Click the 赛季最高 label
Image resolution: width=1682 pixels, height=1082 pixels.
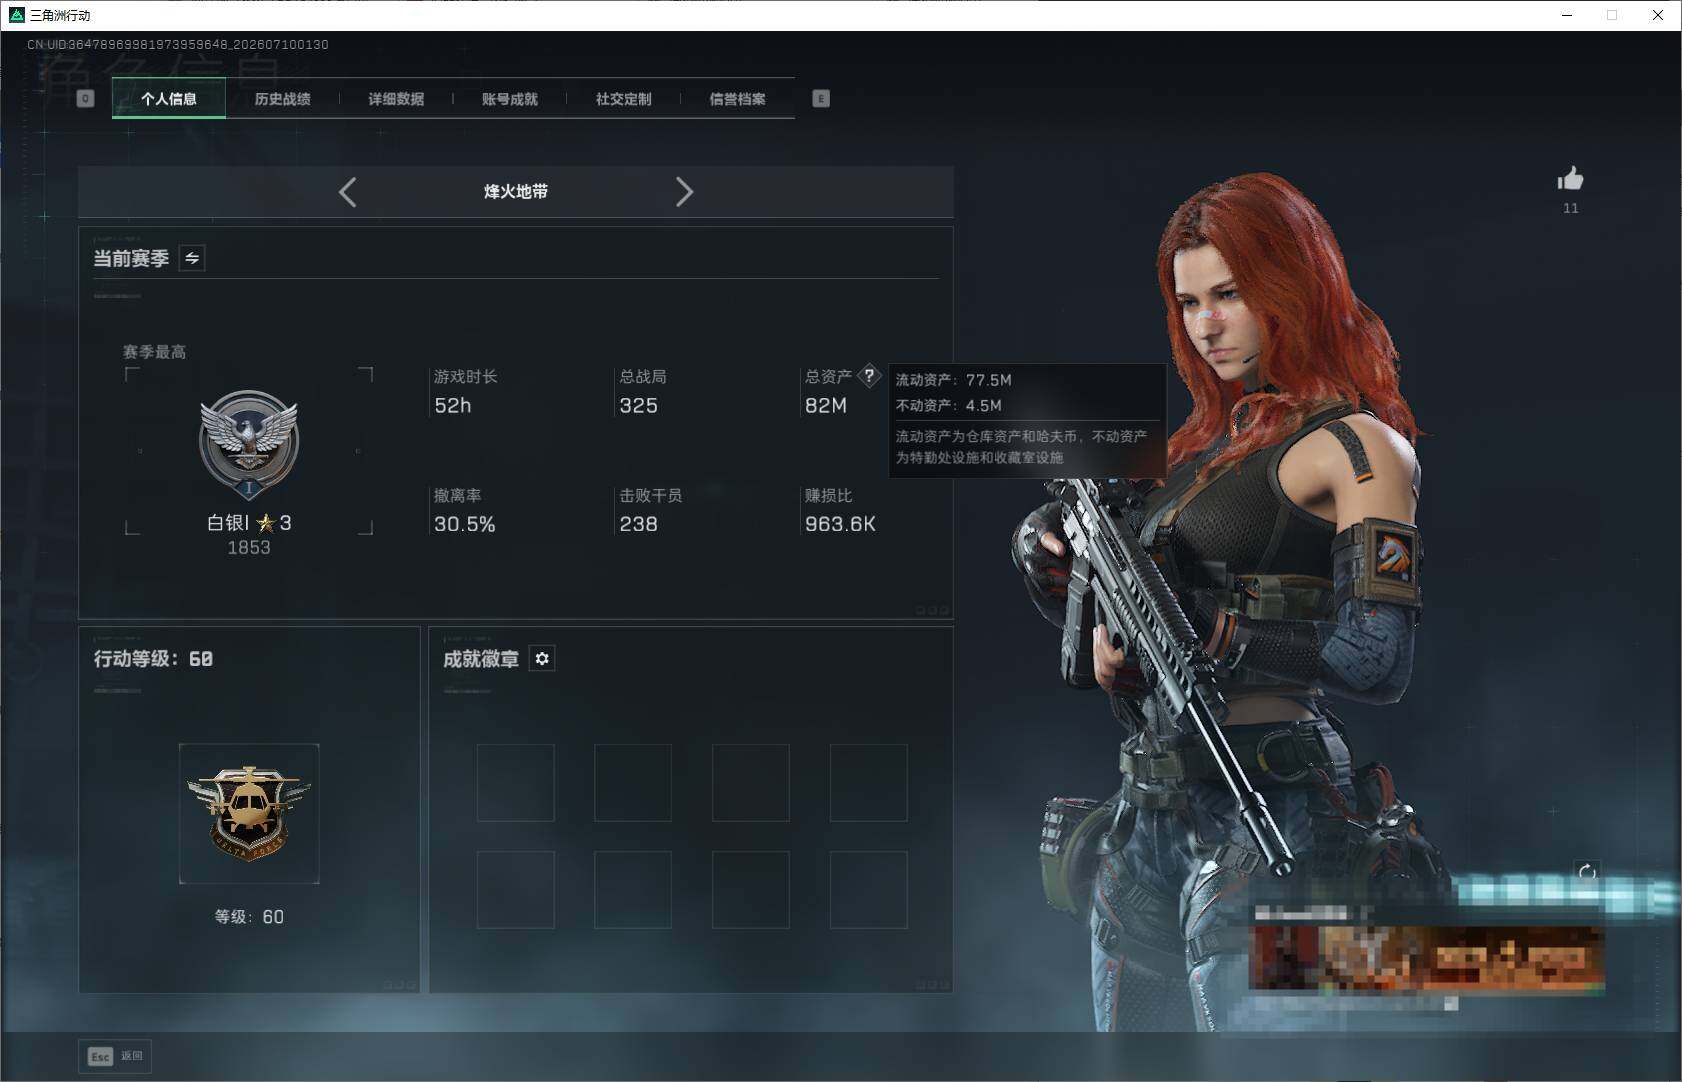click(x=154, y=352)
